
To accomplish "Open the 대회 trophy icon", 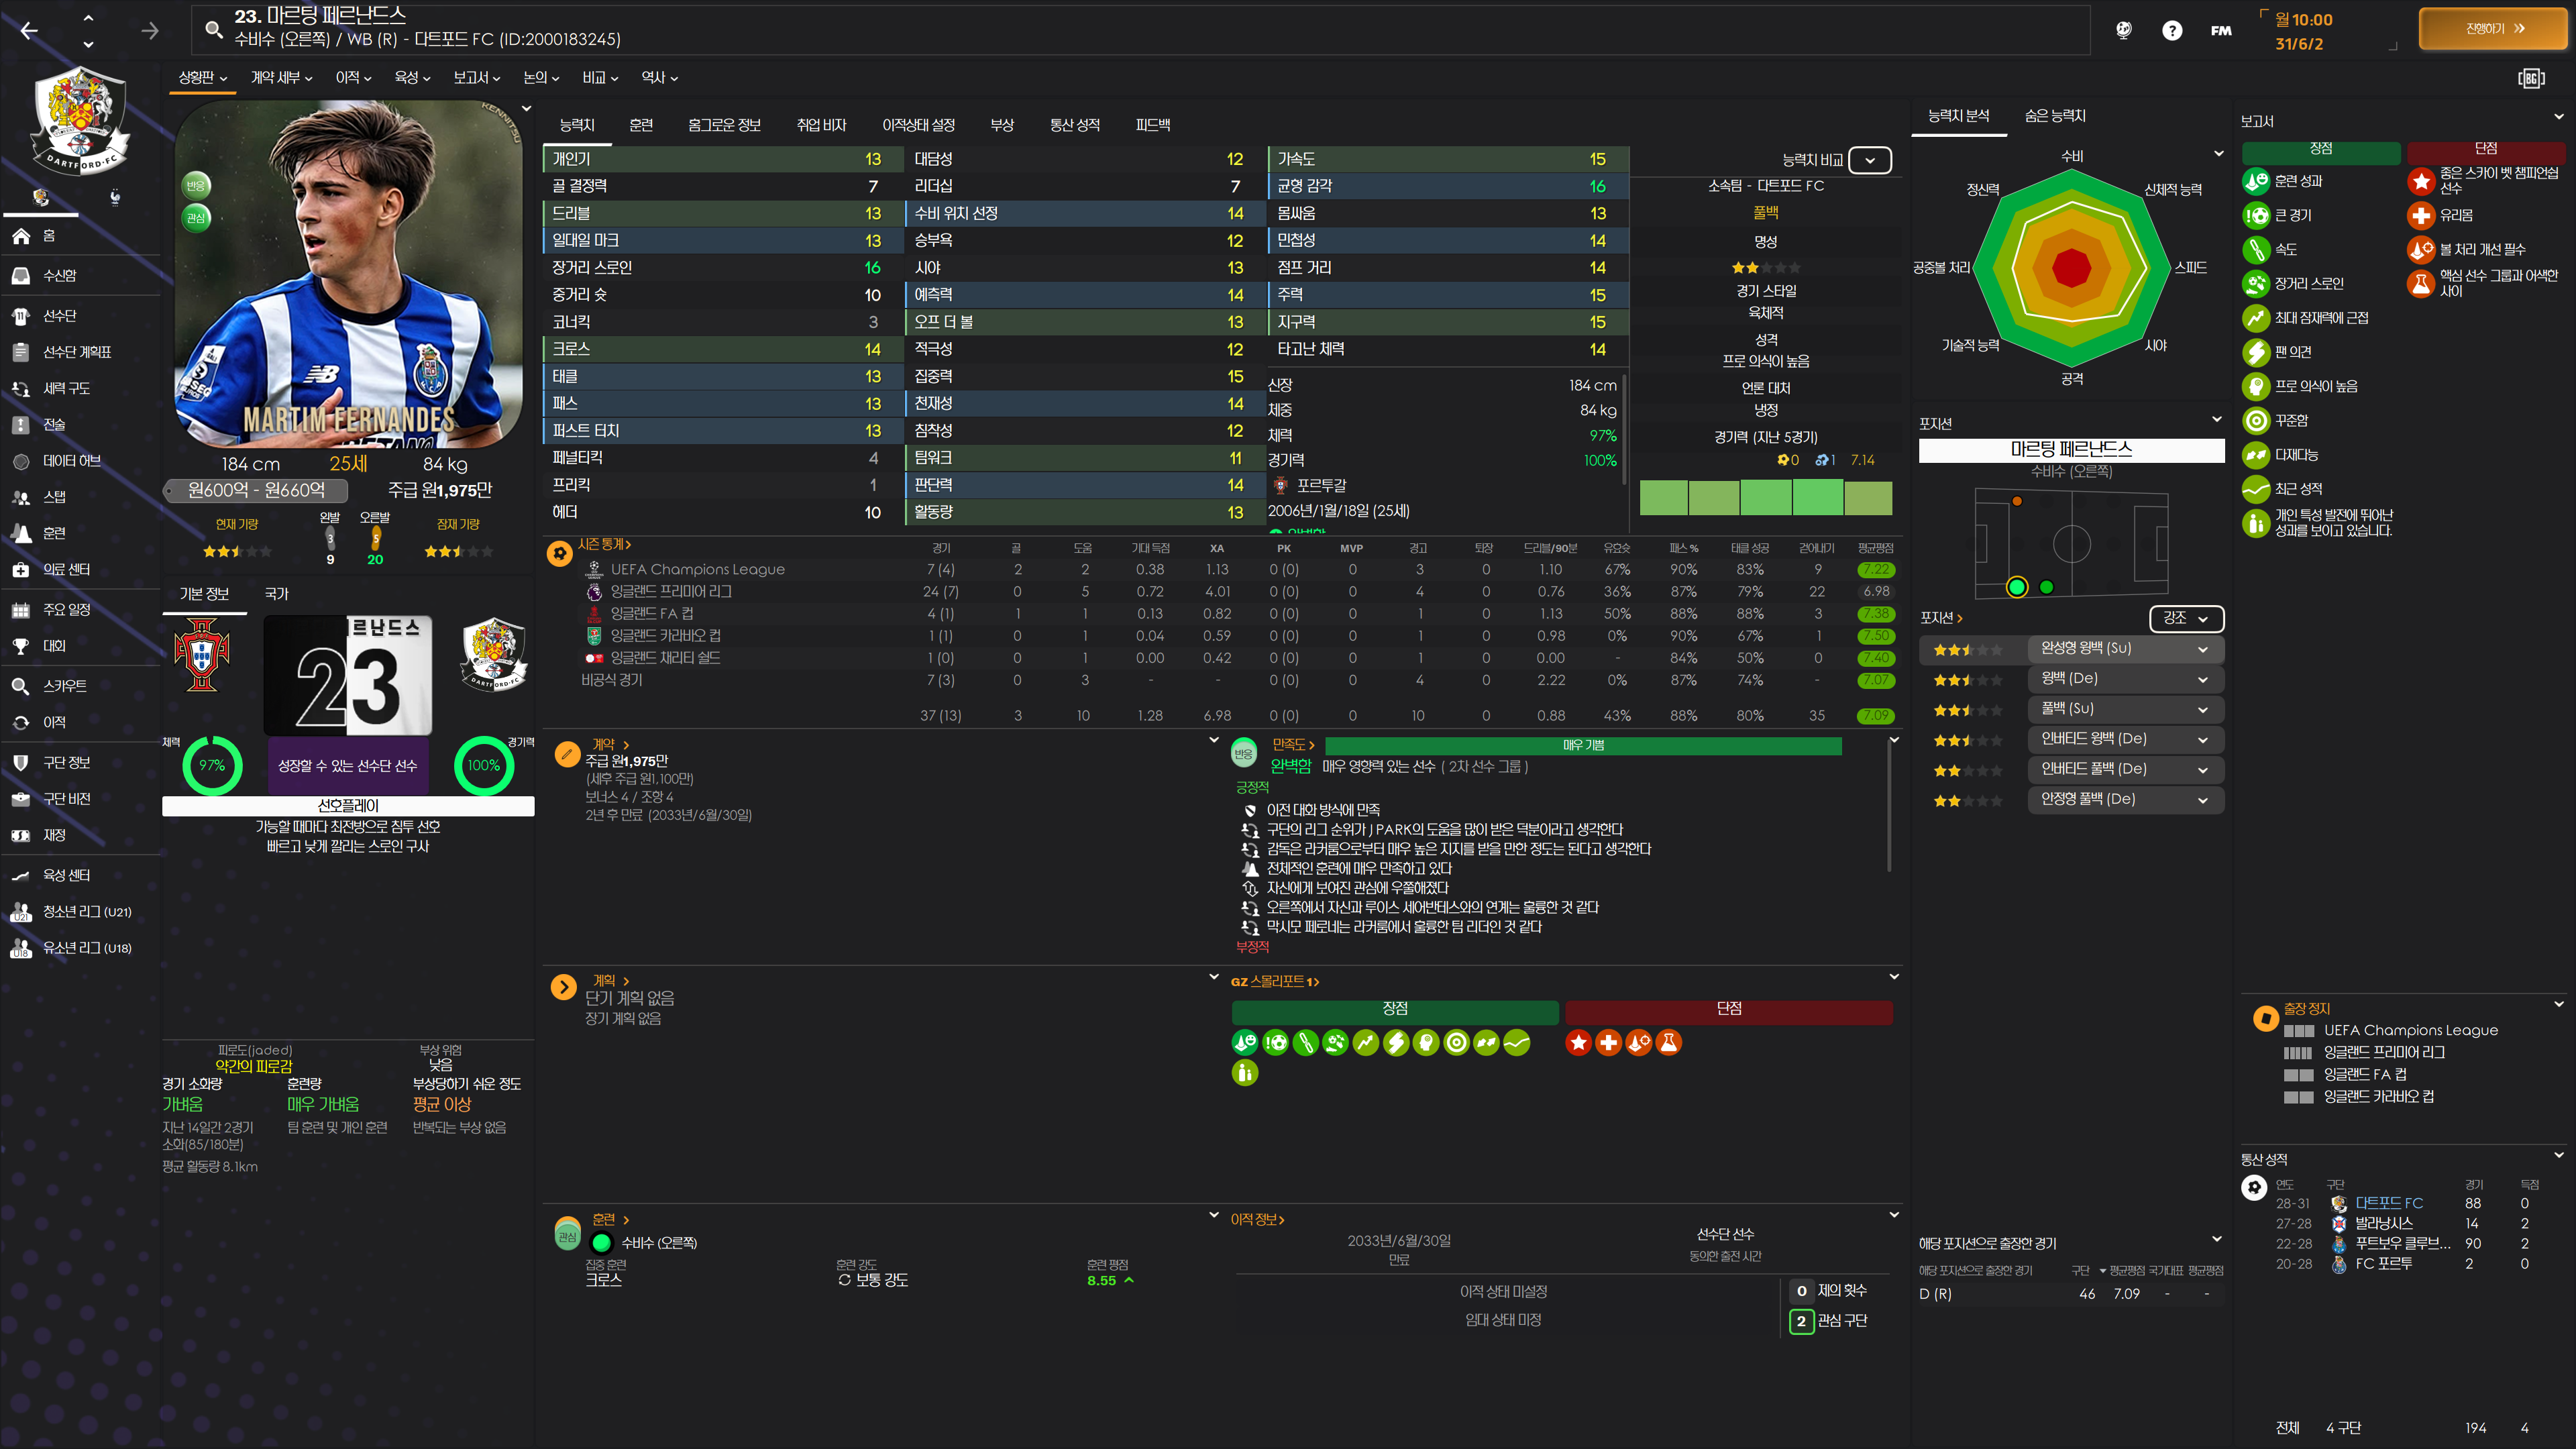I will [21, 646].
